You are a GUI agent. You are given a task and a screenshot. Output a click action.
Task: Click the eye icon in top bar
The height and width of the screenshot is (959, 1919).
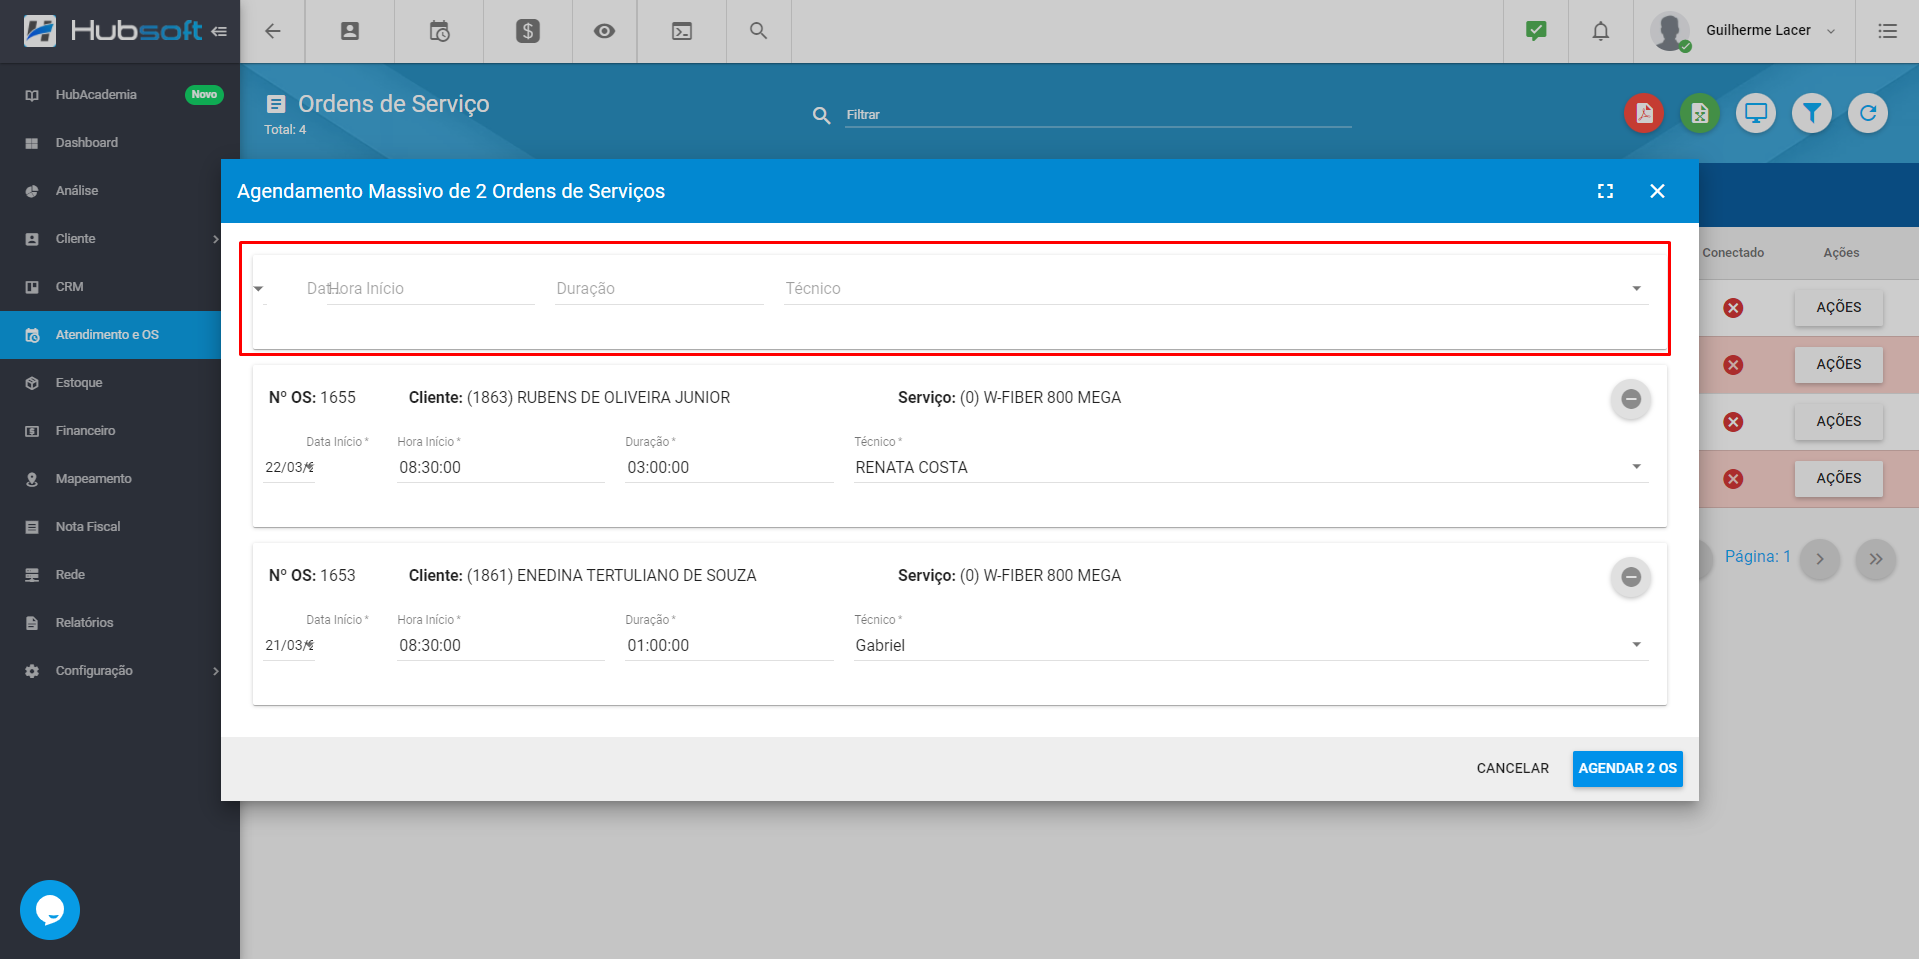click(x=604, y=31)
